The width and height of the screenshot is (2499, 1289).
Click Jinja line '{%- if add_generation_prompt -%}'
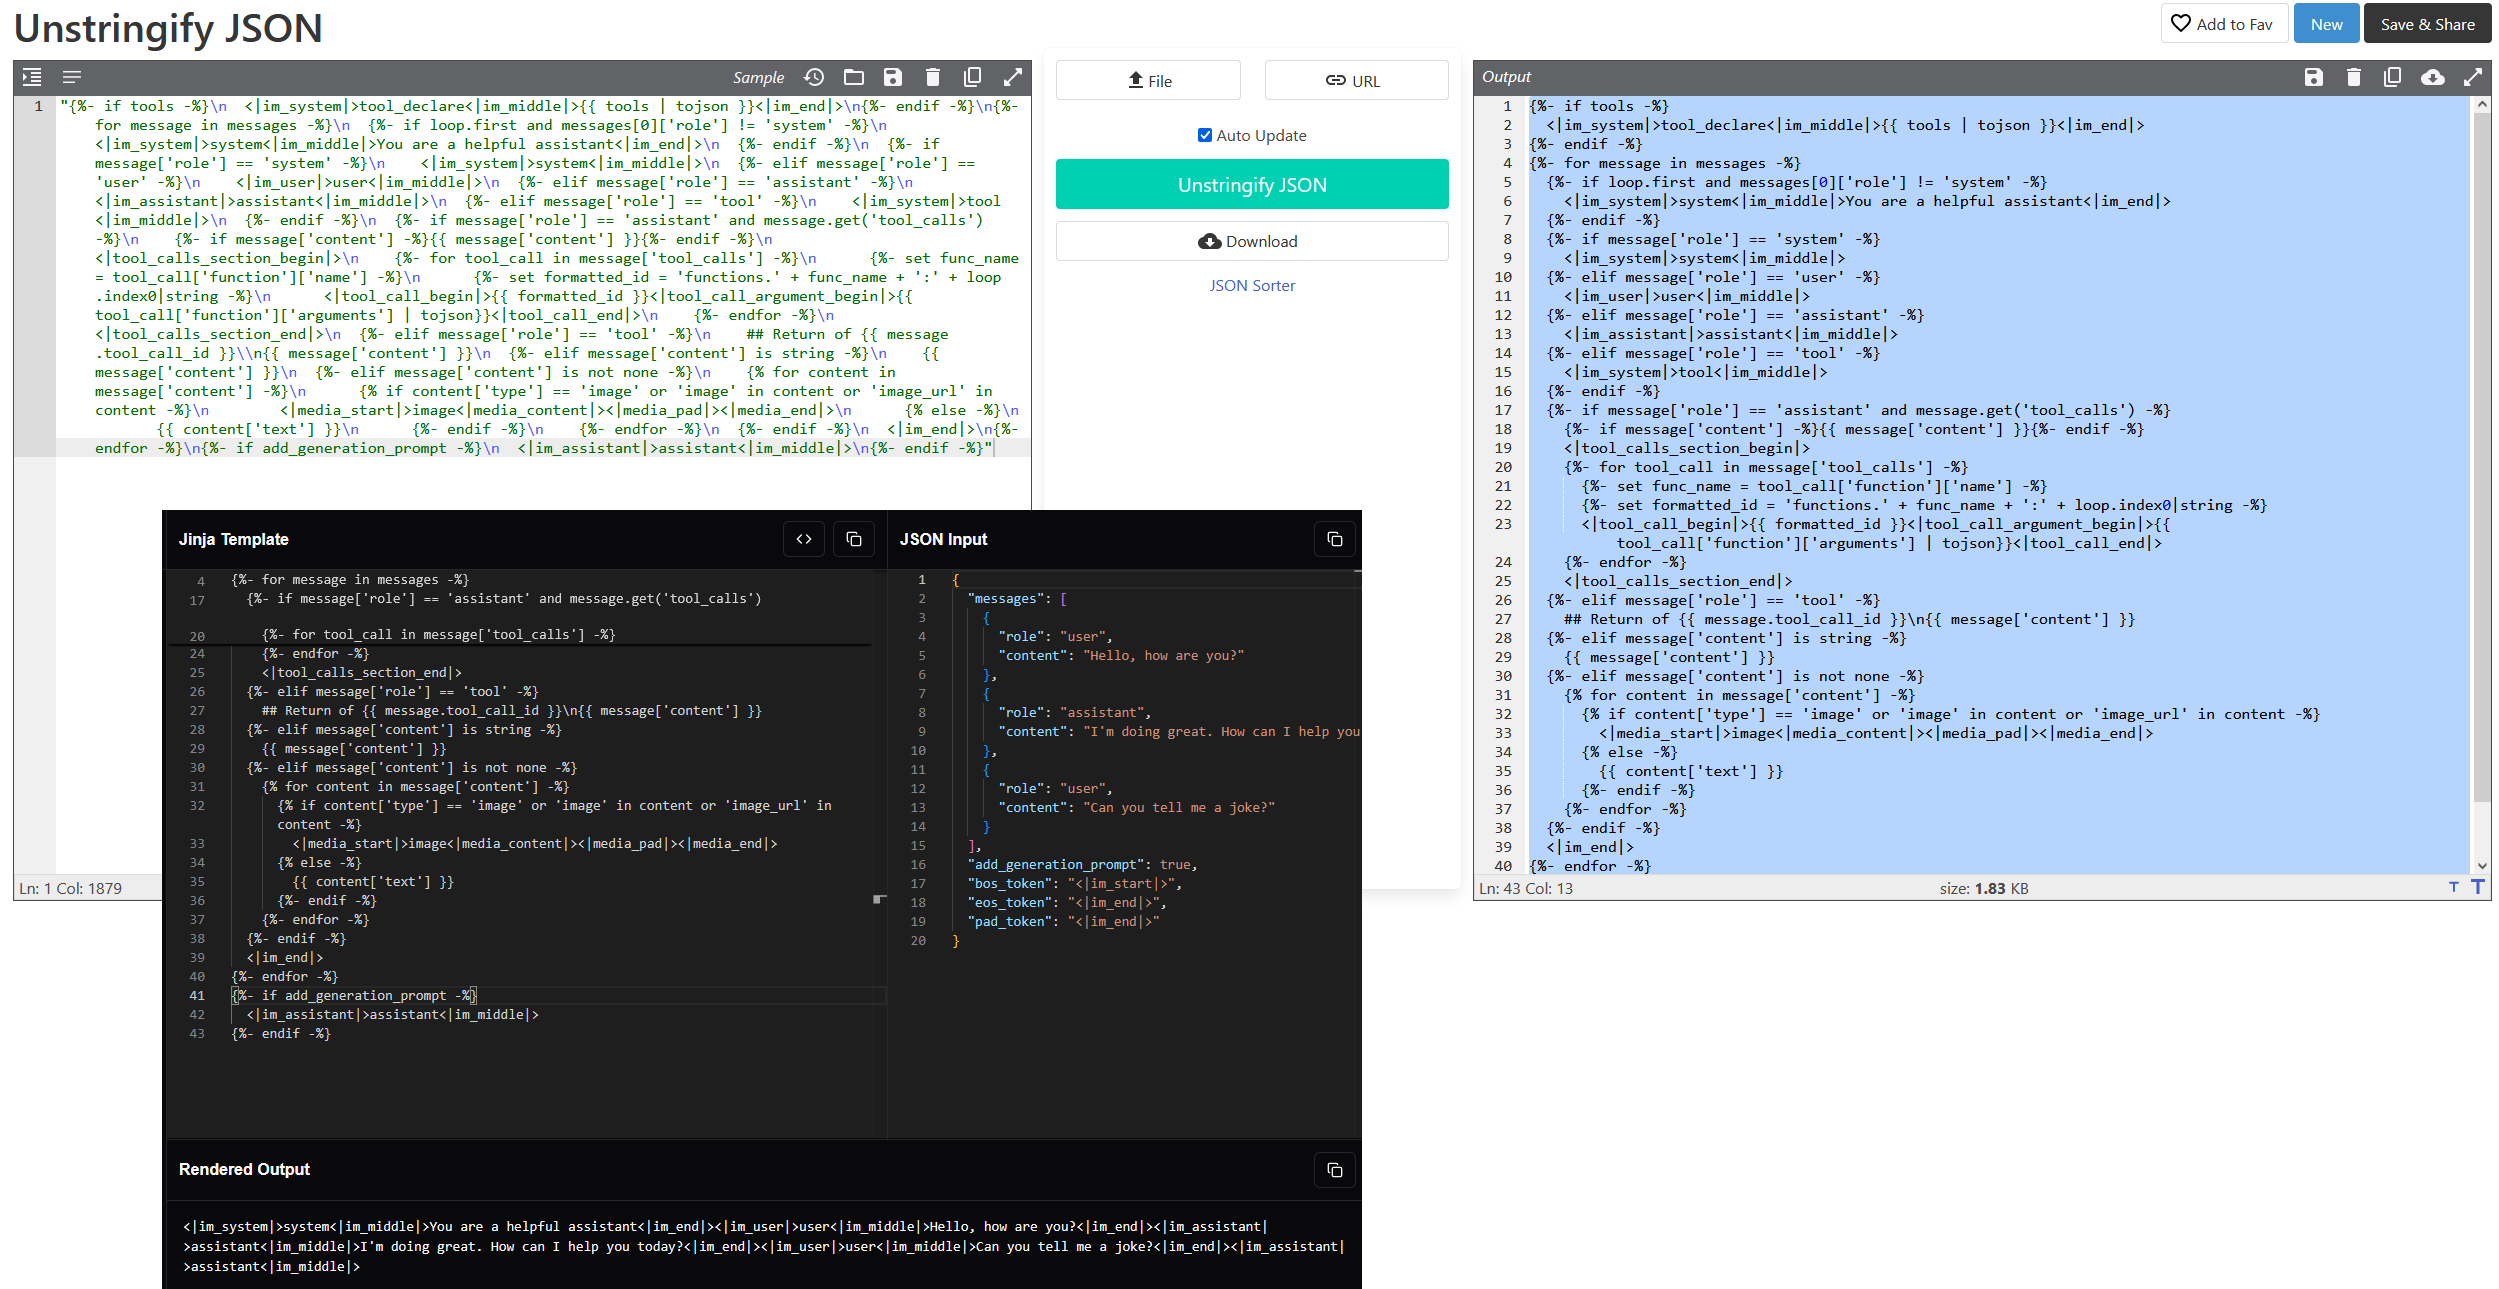[x=354, y=995]
